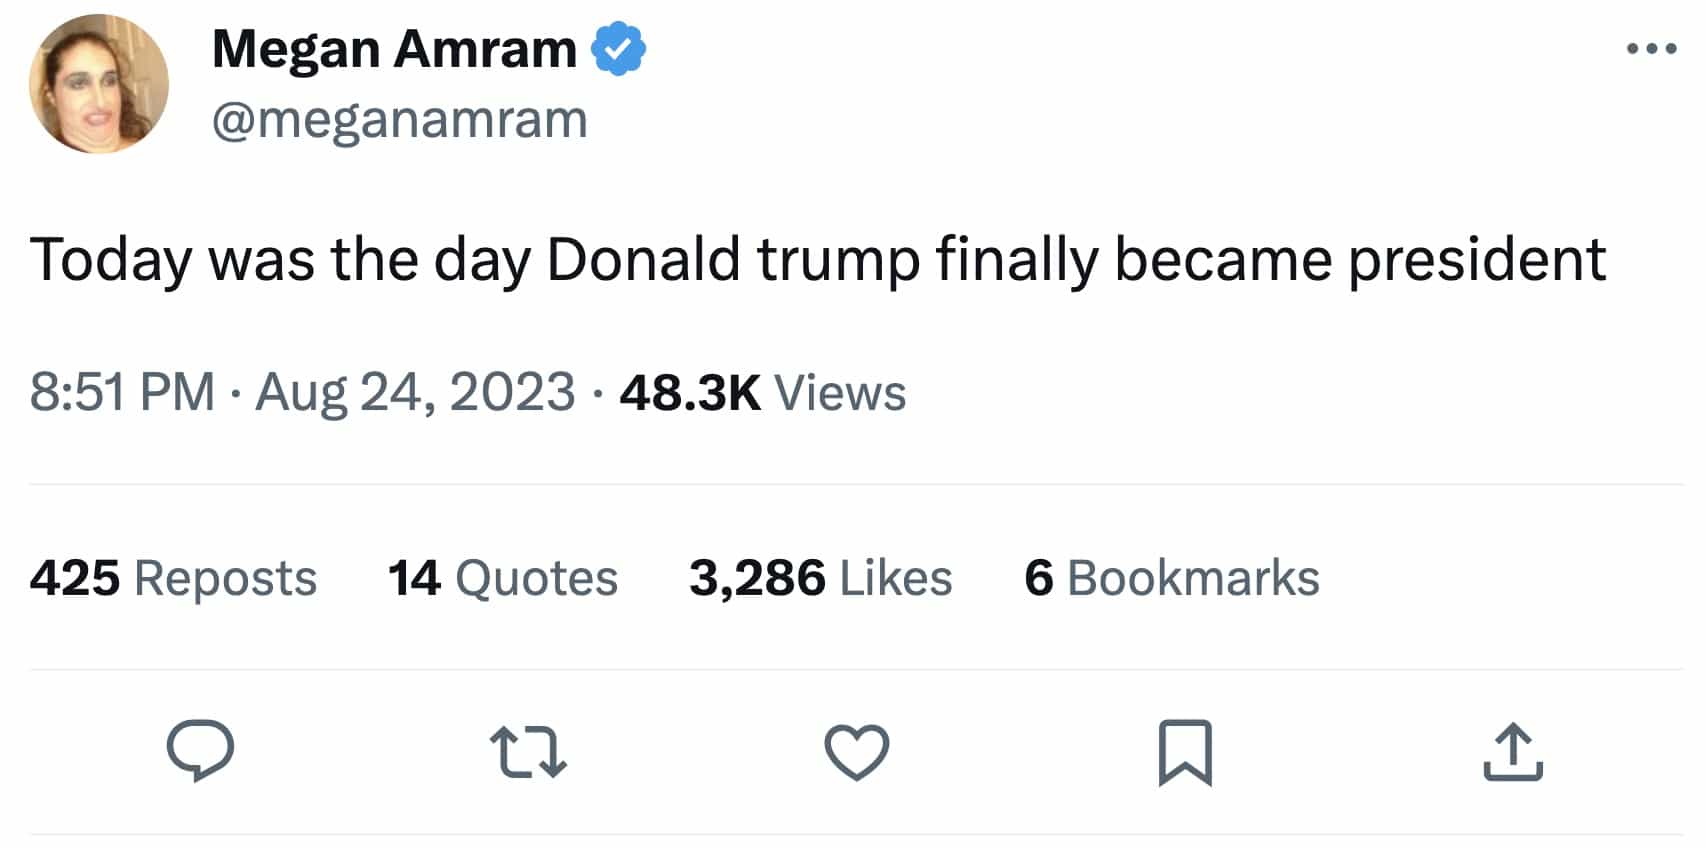Click the word "Today" in the tweet
This screenshot has width=1706, height=848.
pyautogui.click(x=110, y=261)
